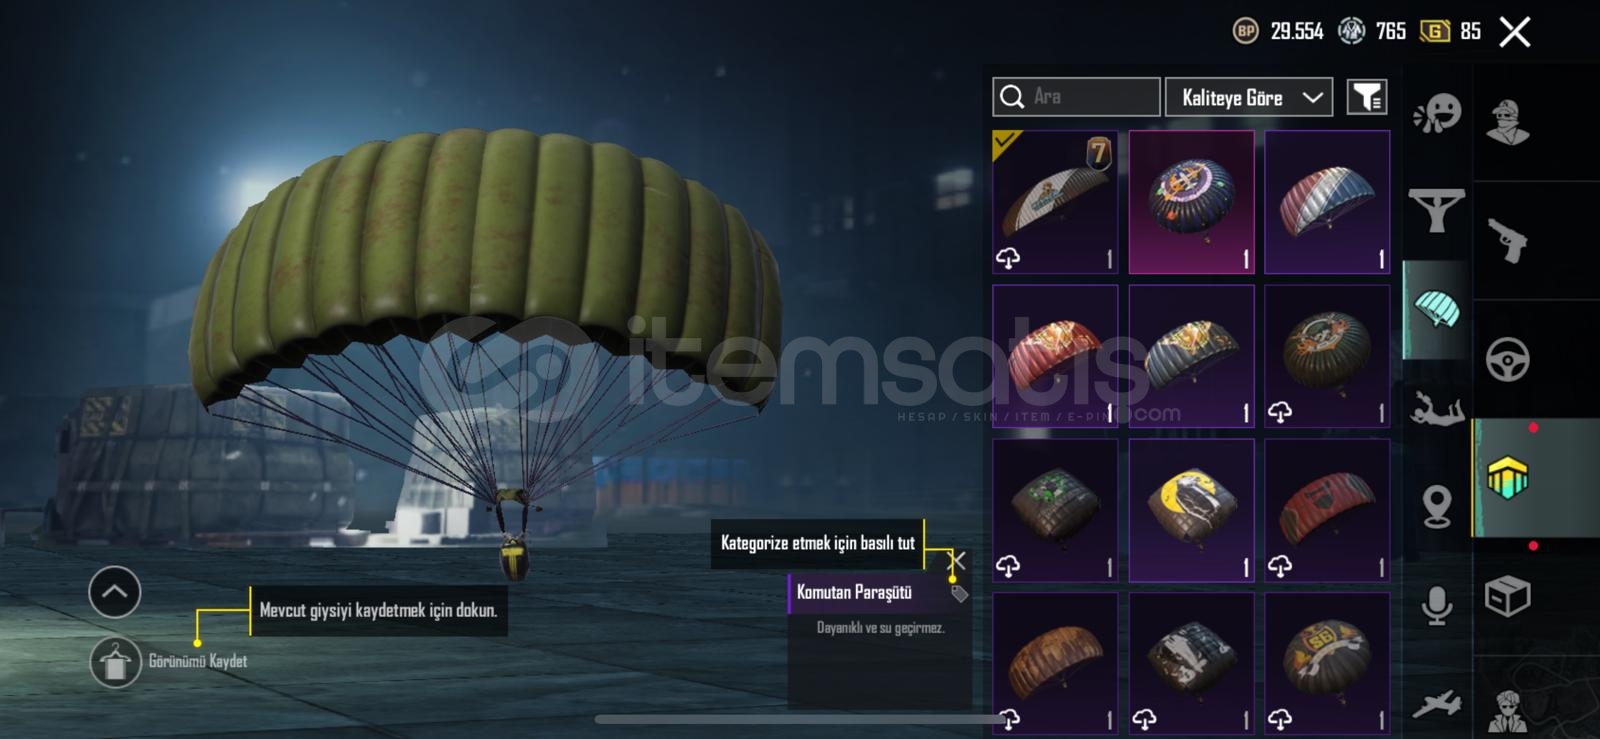Open the parachute skins category
This screenshot has width=1600, height=739.
1437,310
